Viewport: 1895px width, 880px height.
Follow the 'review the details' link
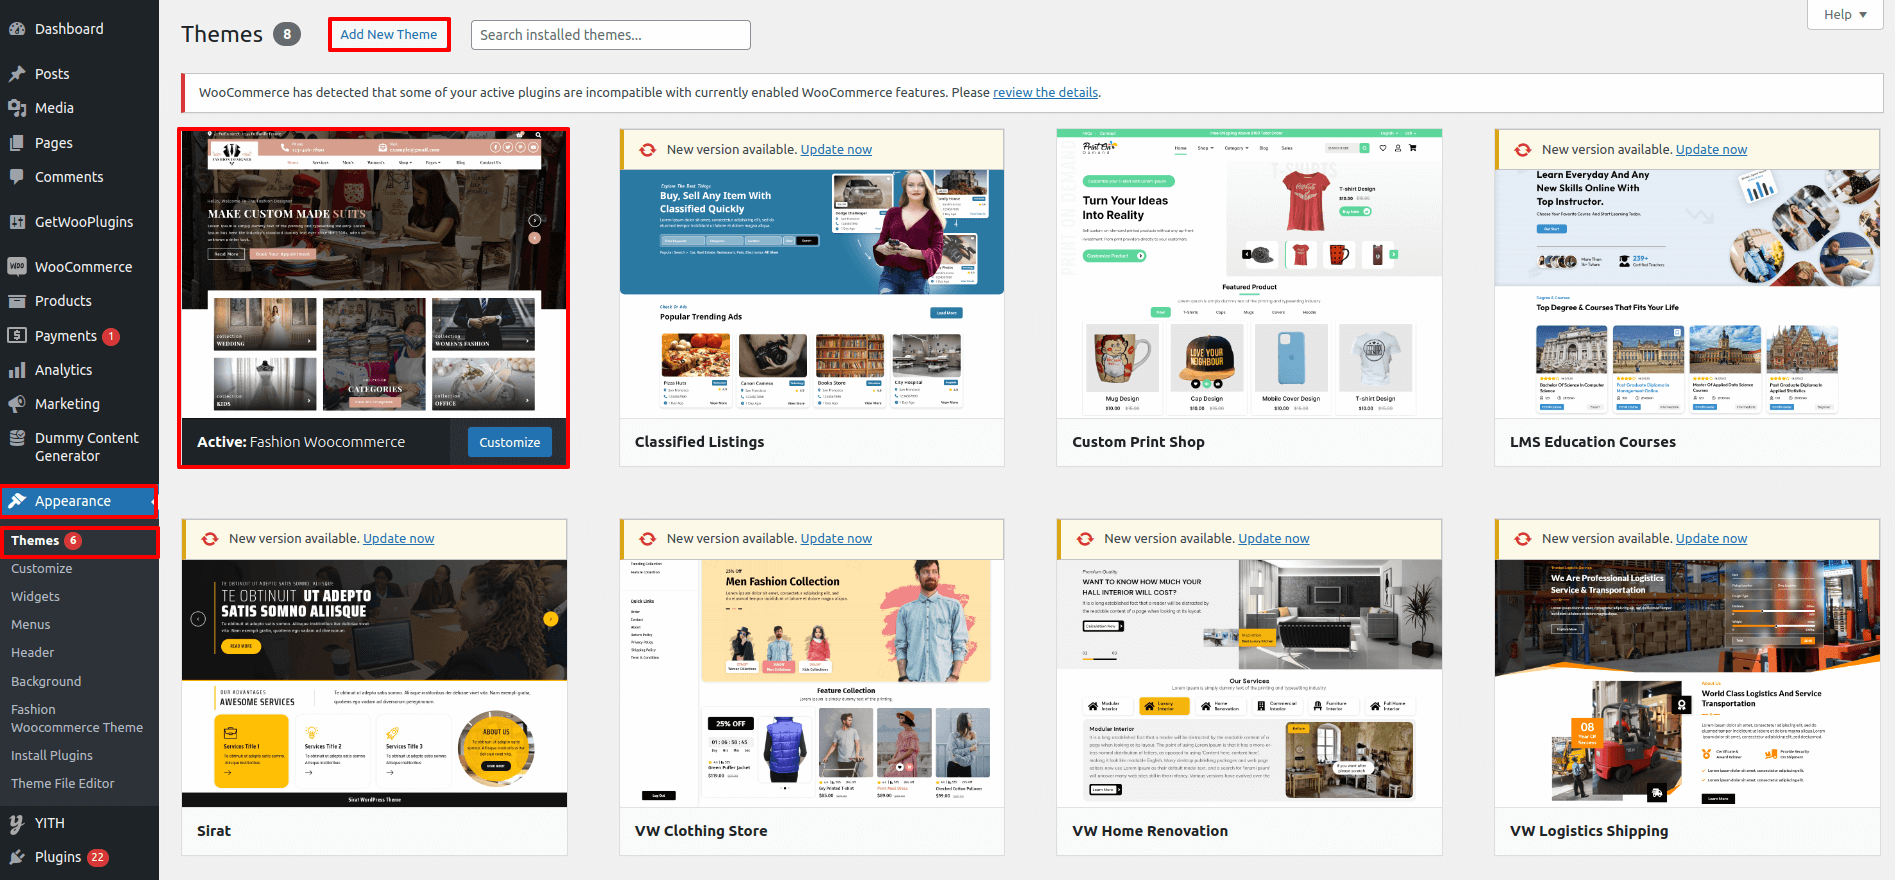(1045, 93)
